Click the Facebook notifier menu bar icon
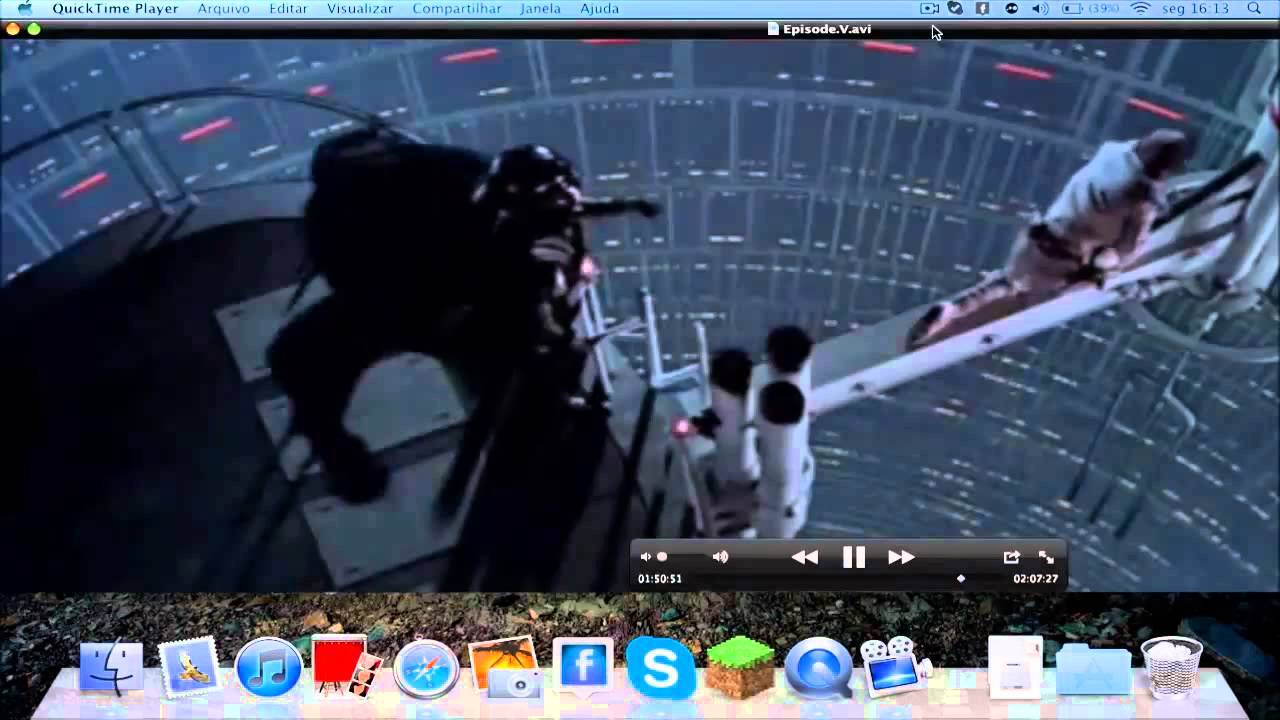The width and height of the screenshot is (1280, 720). point(983,8)
